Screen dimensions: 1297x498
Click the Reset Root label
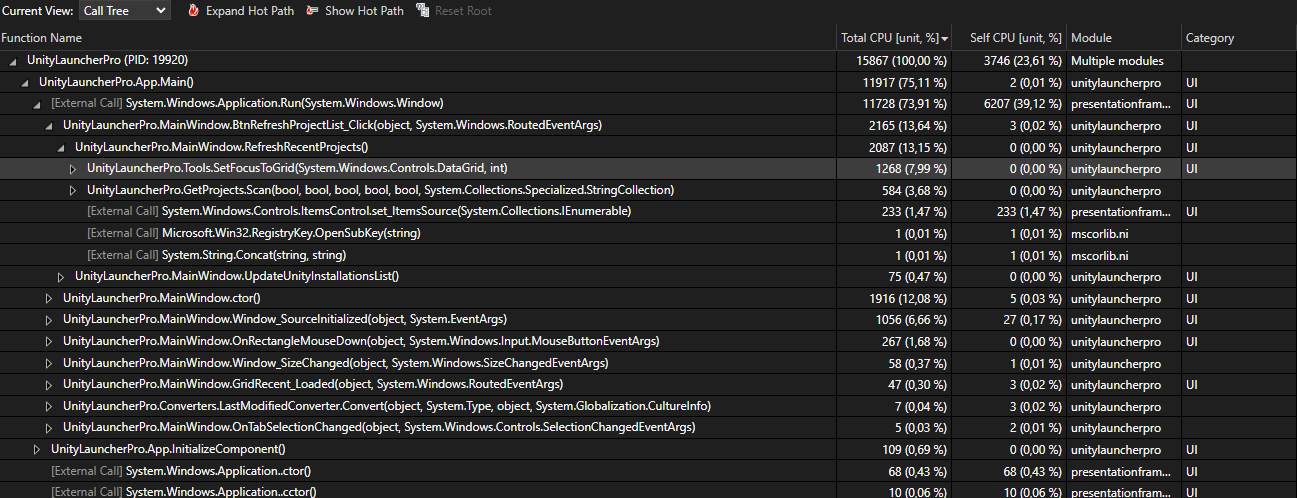463,11
